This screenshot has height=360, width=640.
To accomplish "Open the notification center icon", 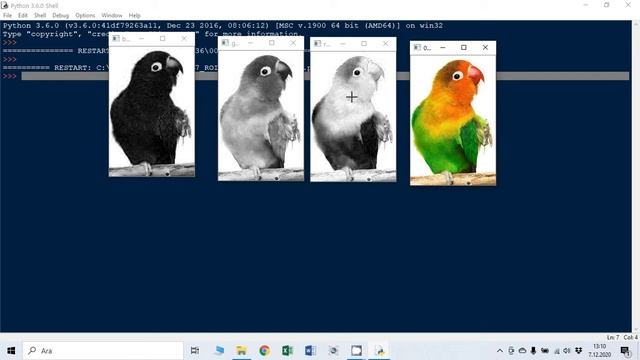I will point(625,351).
